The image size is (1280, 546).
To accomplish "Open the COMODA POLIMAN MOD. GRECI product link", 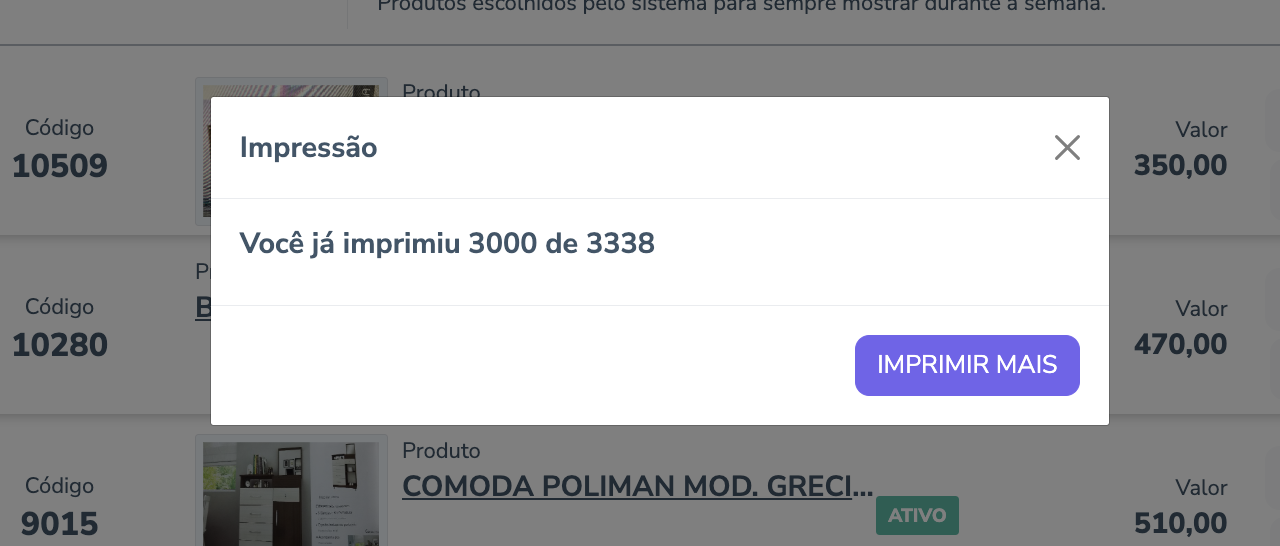I will (637, 487).
